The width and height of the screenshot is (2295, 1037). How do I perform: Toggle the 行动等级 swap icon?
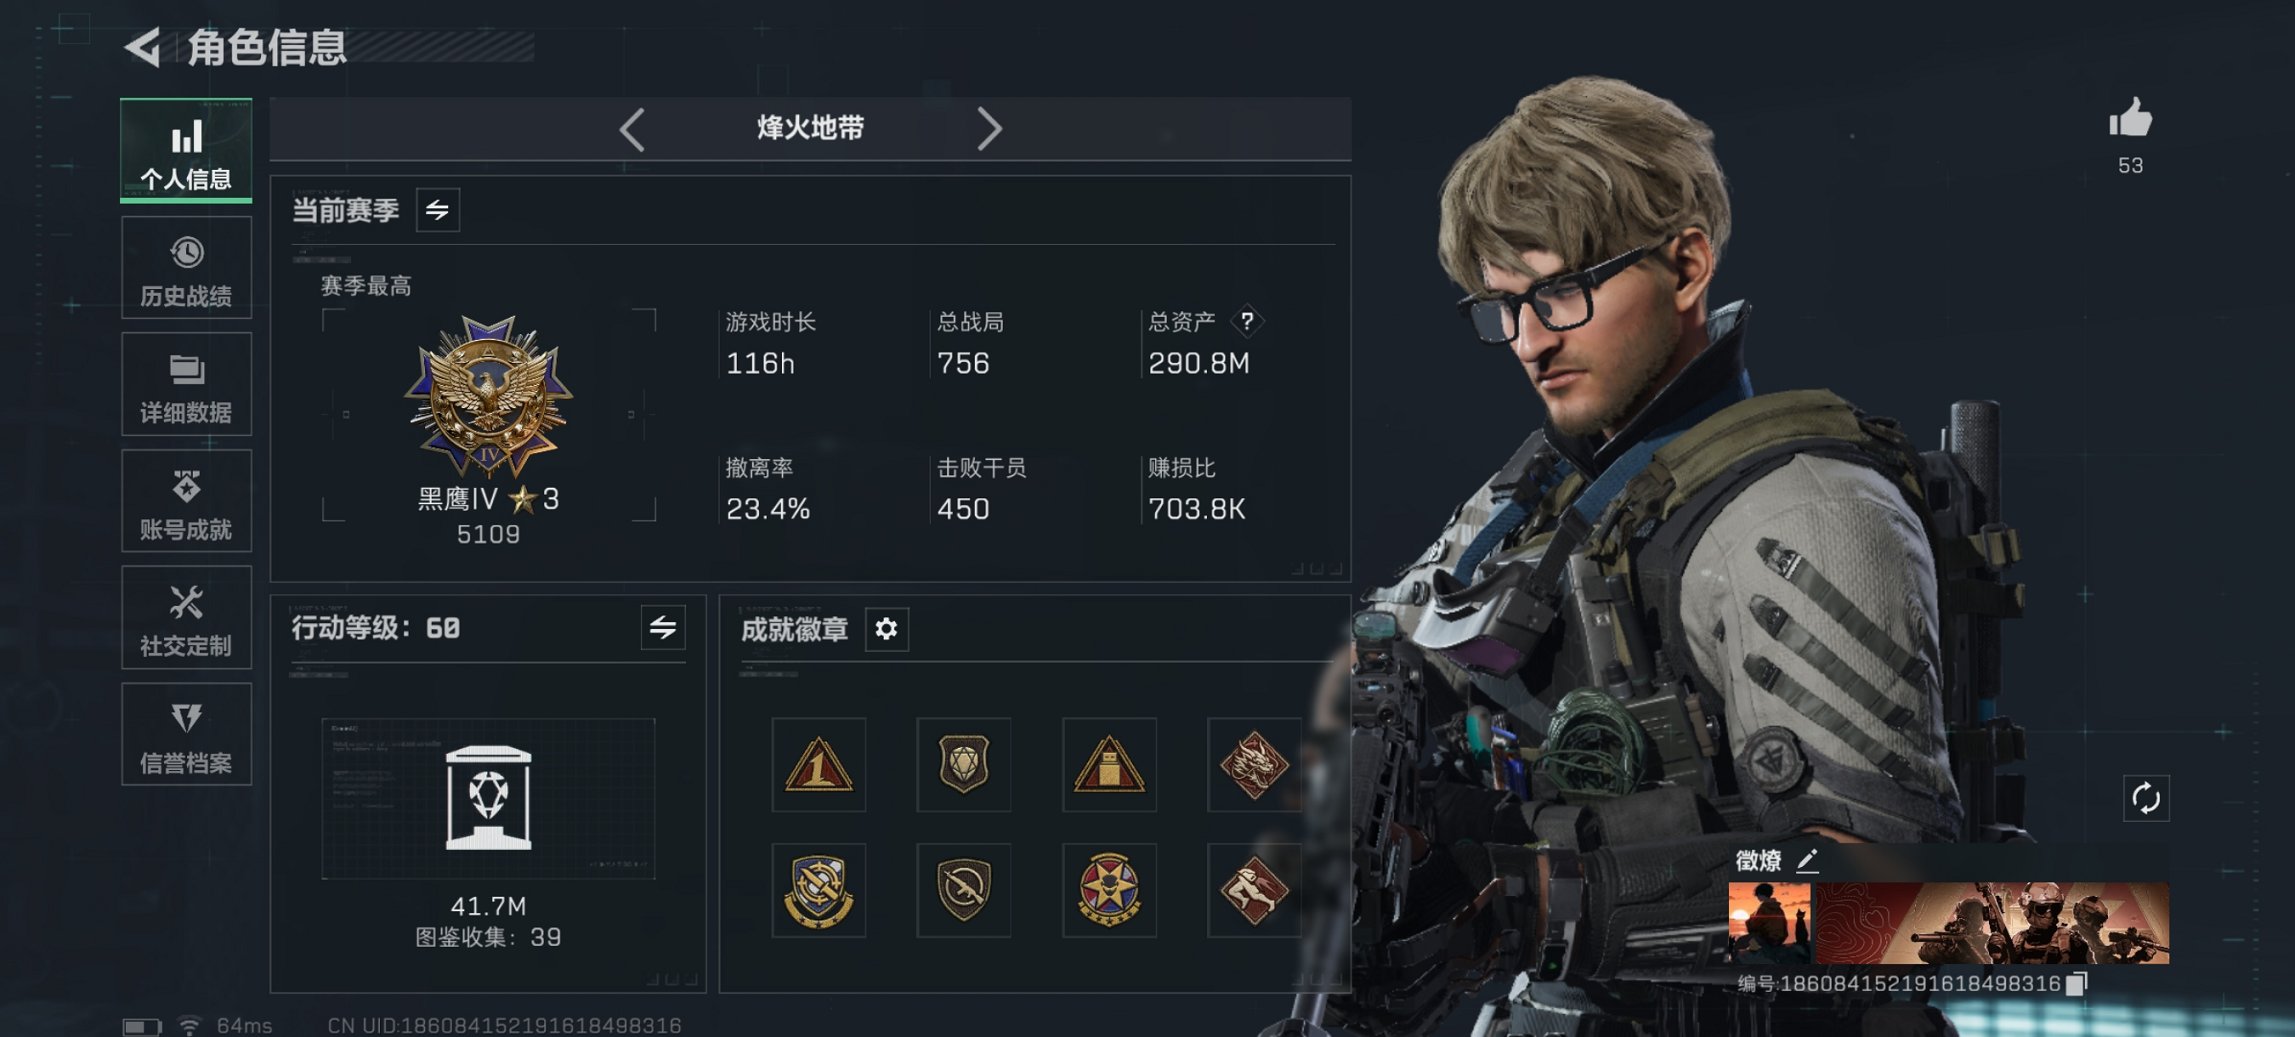tap(663, 628)
